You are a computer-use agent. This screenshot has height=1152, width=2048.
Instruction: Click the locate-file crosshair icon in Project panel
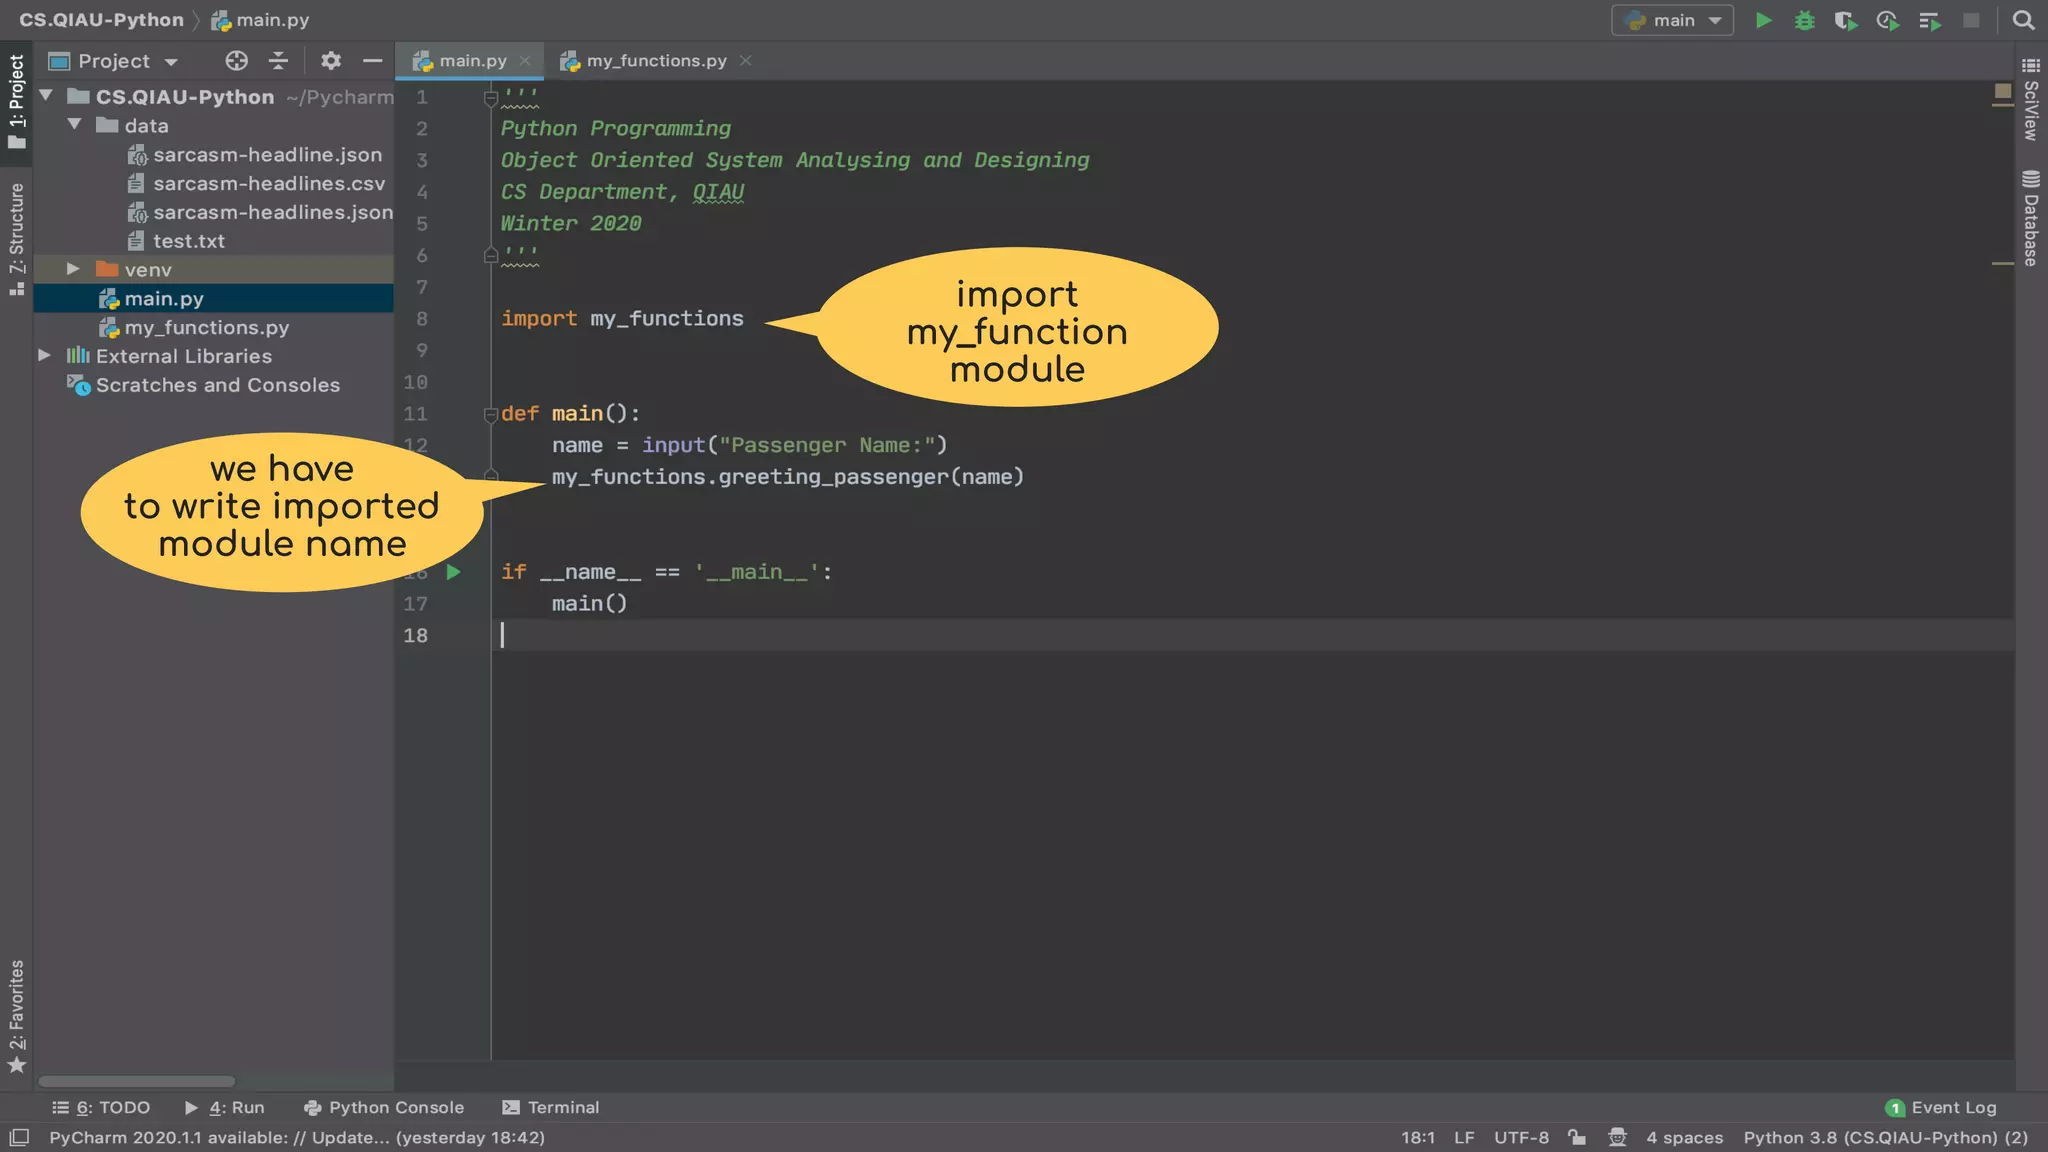pos(236,61)
